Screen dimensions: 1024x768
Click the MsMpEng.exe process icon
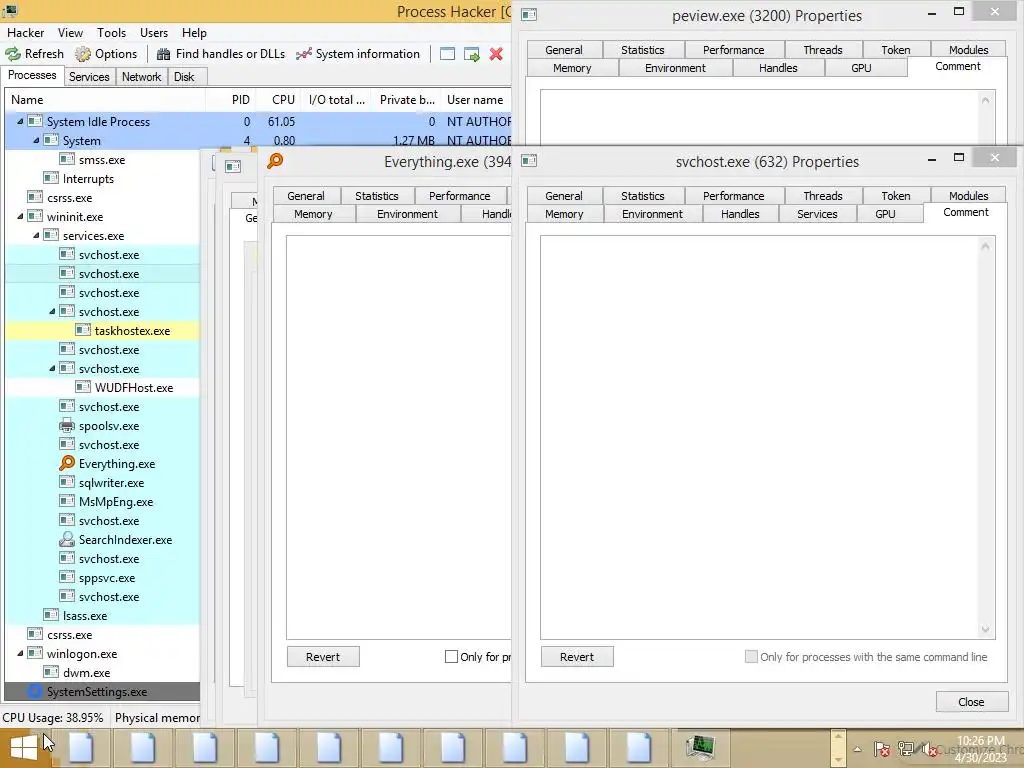(67, 502)
